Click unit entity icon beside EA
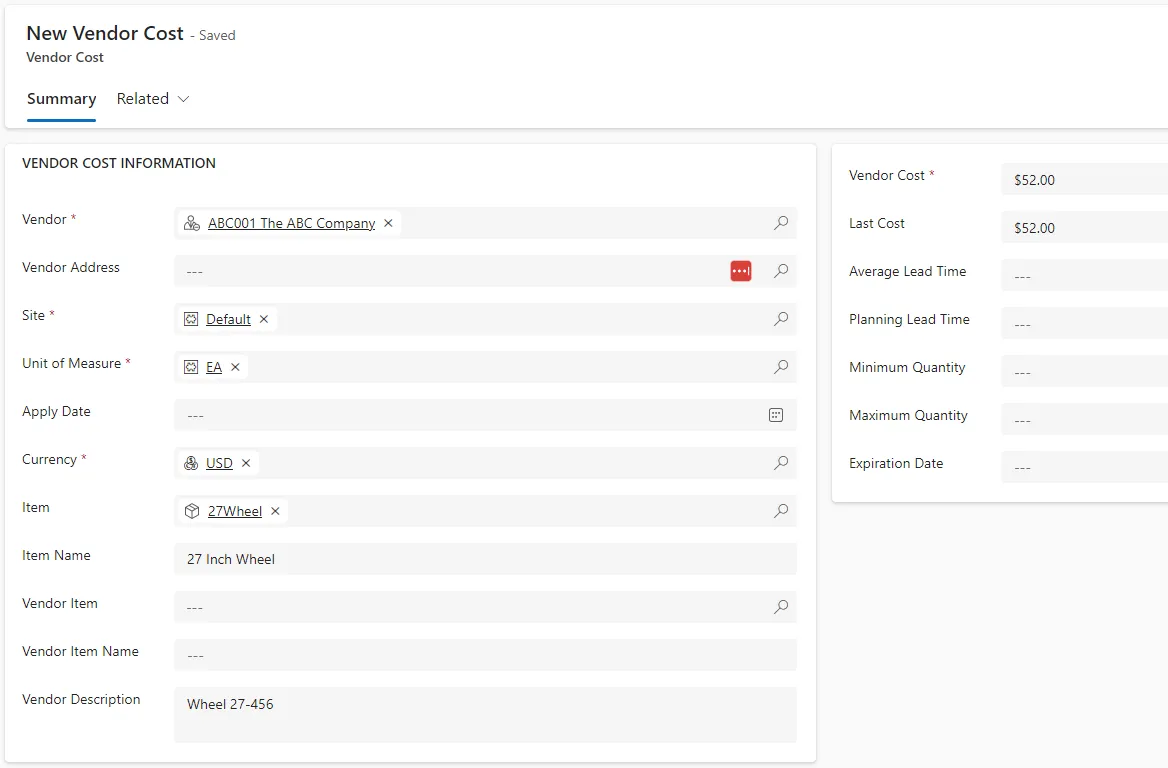This screenshot has width=1168, height=768. pos(191,366)
